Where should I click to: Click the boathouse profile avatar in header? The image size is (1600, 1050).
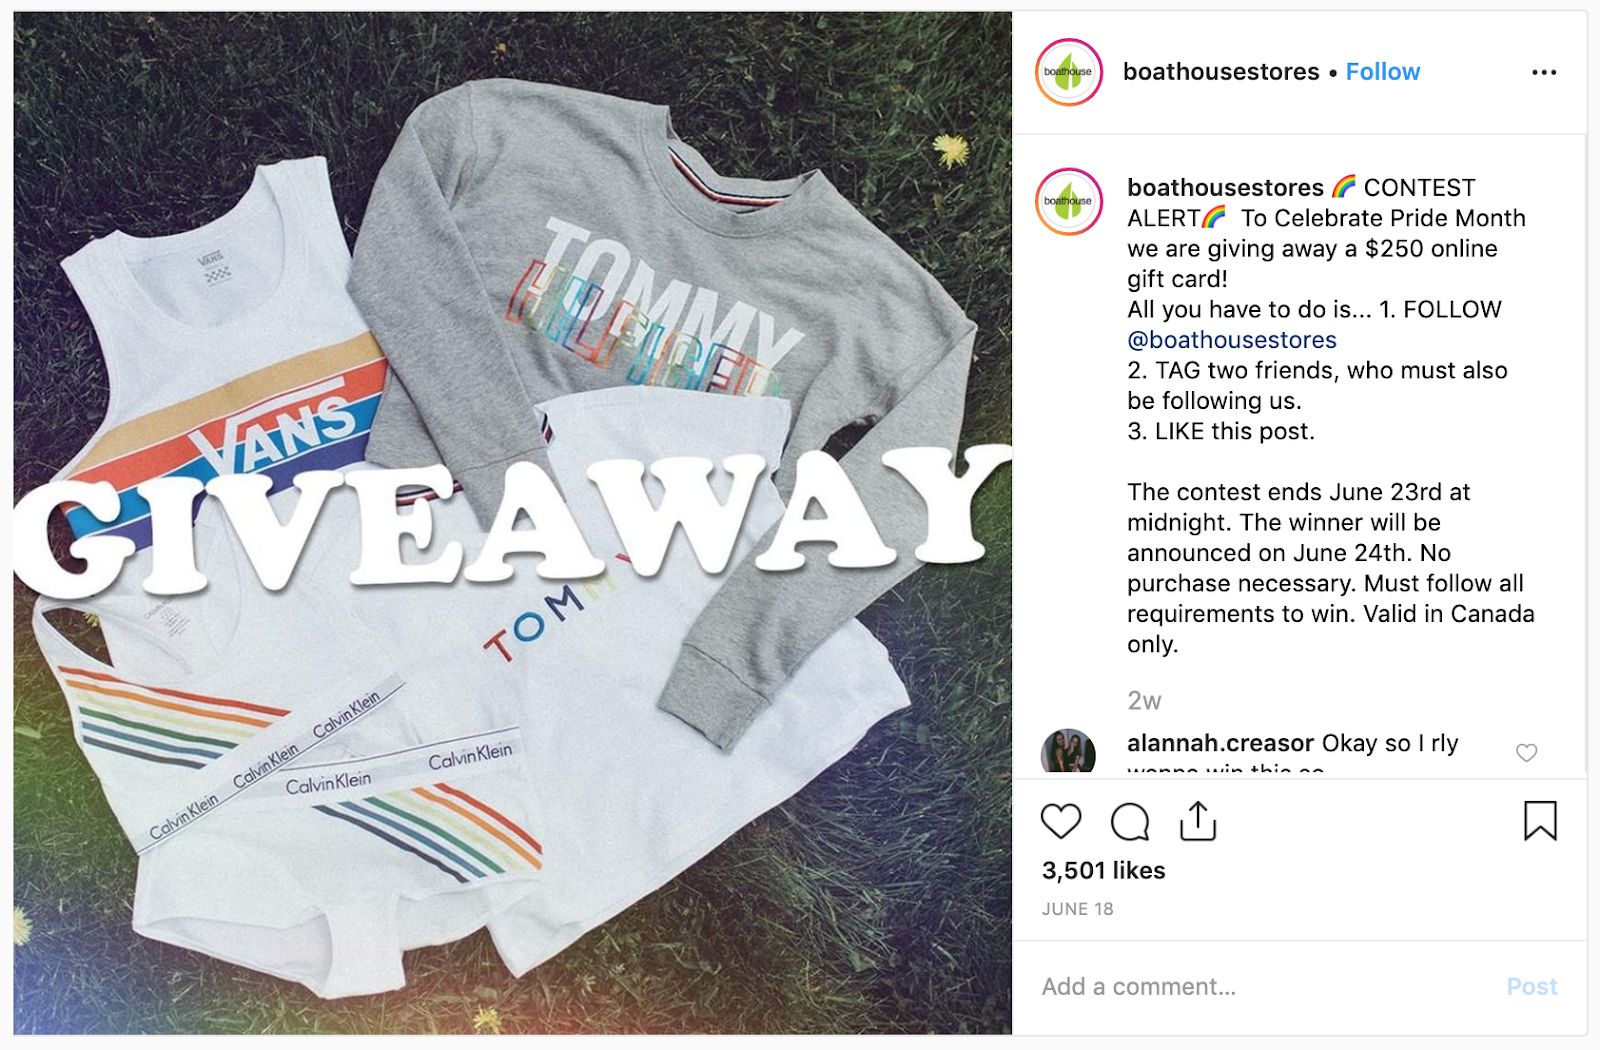pyautogui.click(x=1068, y=72)
